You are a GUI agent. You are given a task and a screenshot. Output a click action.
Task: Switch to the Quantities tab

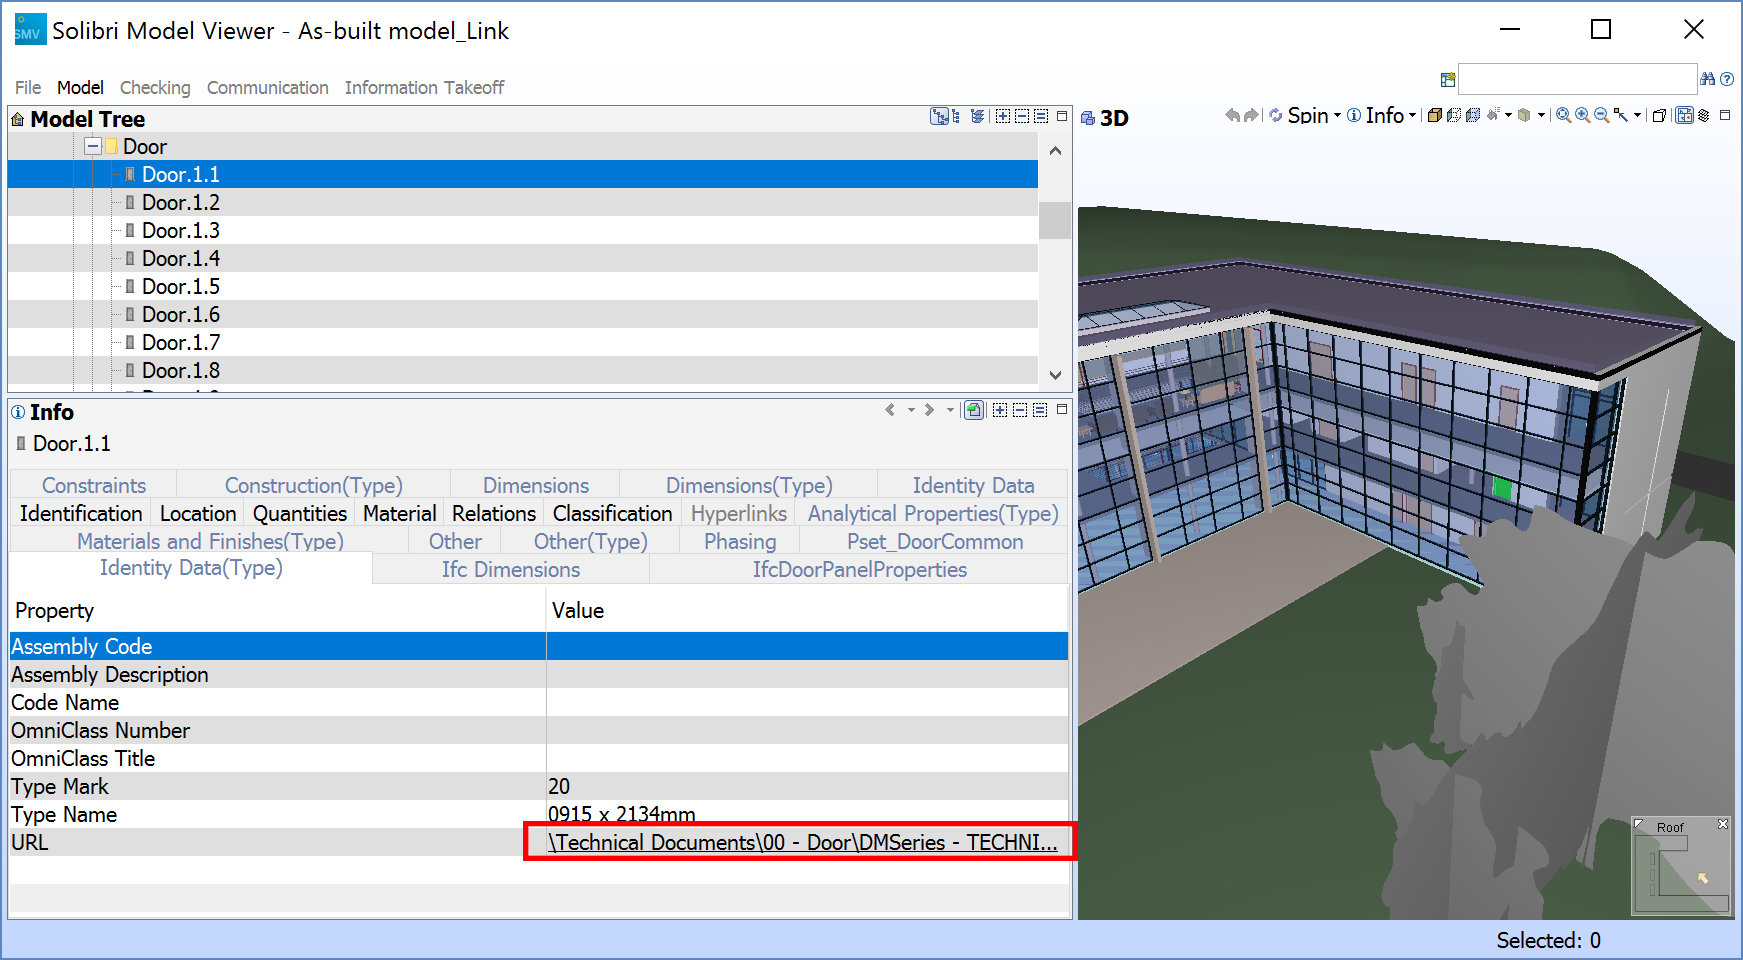pyautogui.click(x=300, y=513)
